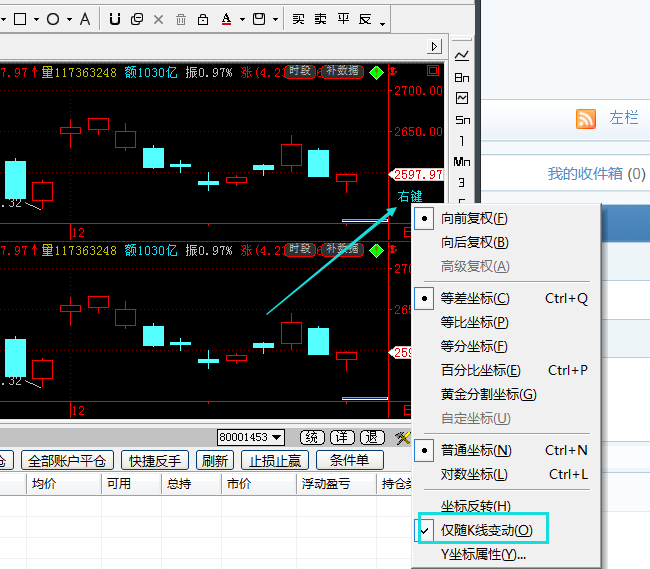Viewport: 650px width, 569px height.
Task: Click 时段 badge in lower chart
Action: coord(300,249)
